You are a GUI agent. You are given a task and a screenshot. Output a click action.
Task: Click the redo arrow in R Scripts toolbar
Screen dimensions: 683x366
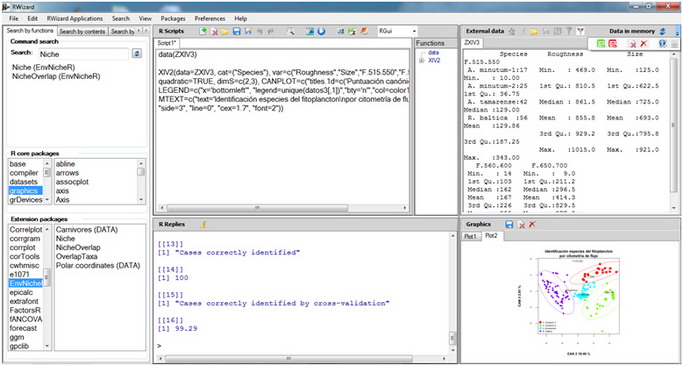[x=271, y=31]
